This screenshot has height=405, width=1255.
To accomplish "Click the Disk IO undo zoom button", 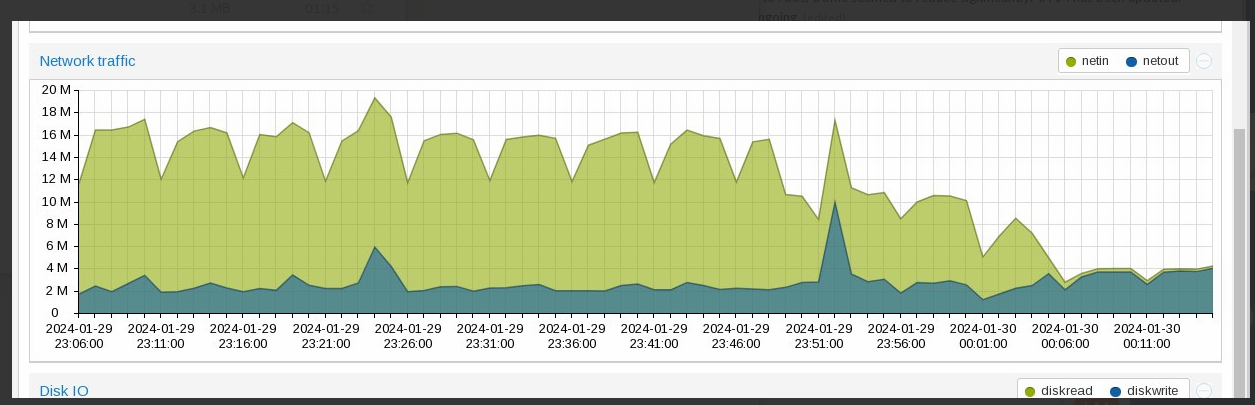I will click(1204, 391).
